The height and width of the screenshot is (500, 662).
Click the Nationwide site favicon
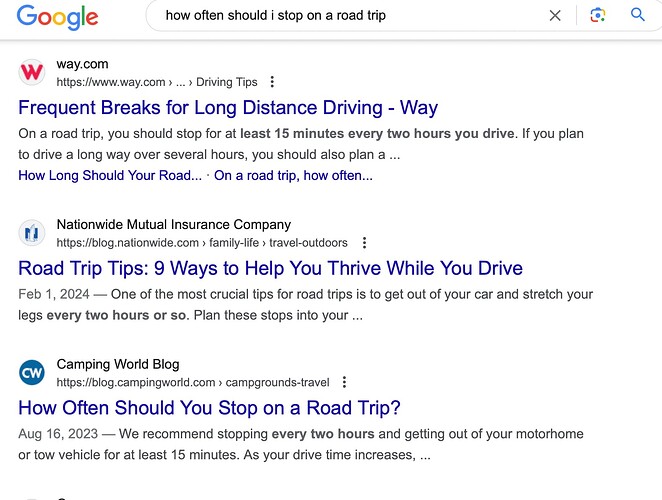(32, 233)
